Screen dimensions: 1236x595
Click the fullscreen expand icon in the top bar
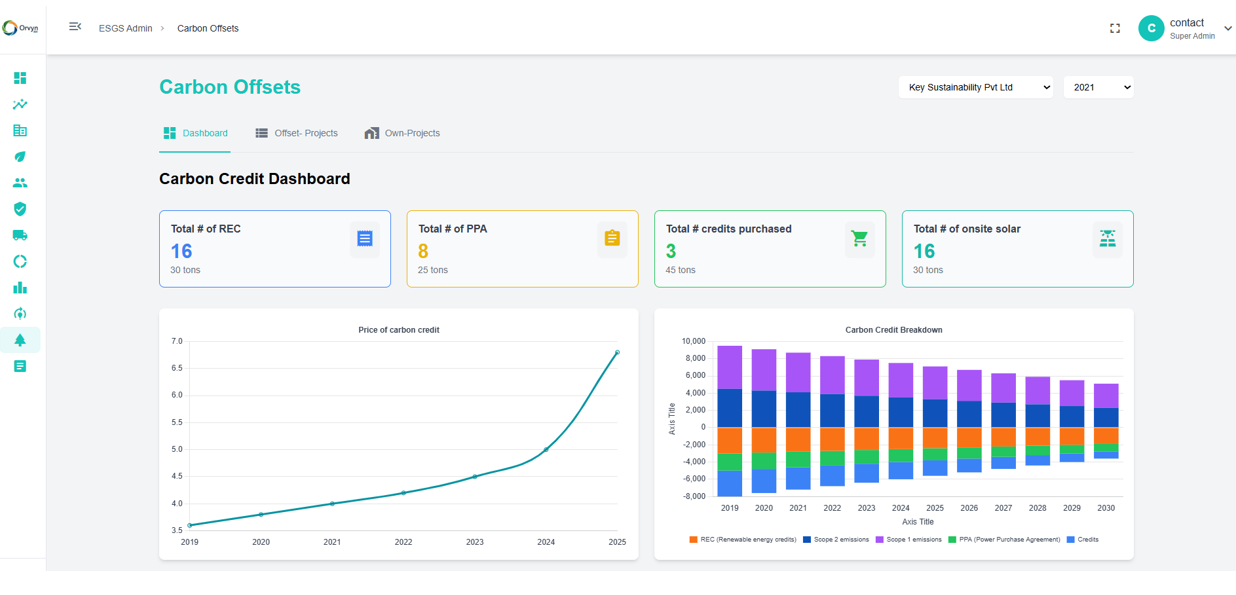(x=1114, y=28)
